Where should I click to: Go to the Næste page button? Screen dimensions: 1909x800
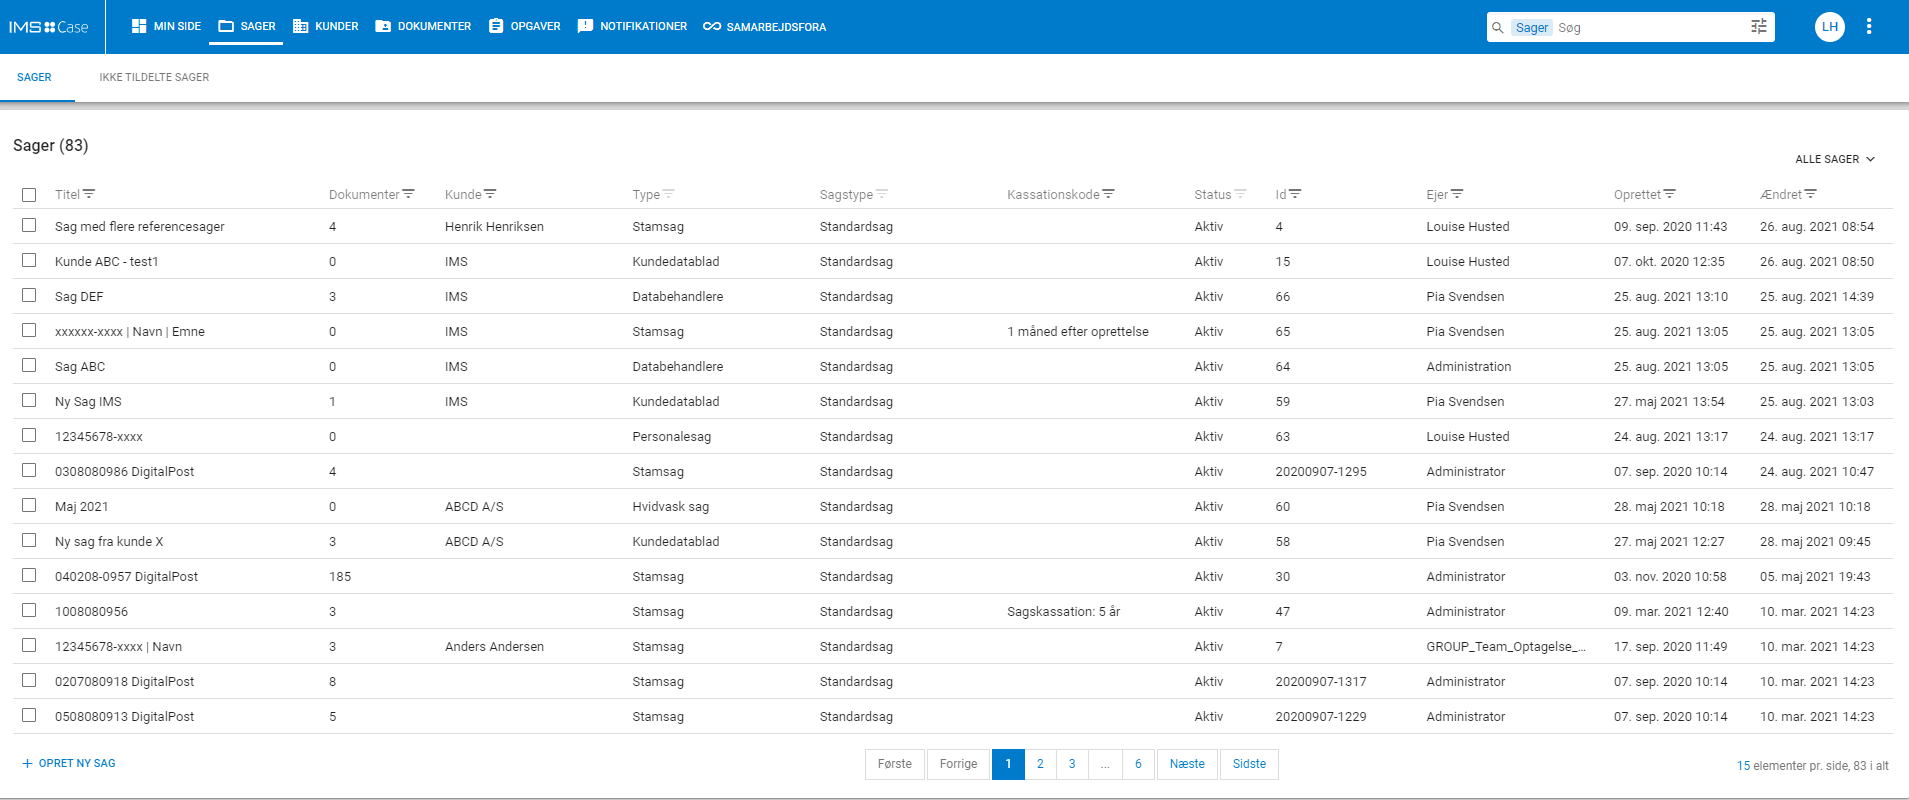click(x=1187, y=764)
